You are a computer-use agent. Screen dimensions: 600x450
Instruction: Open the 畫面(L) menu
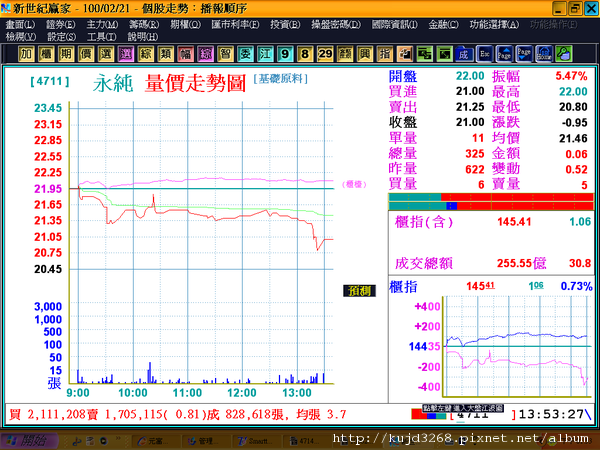point(20,25)
